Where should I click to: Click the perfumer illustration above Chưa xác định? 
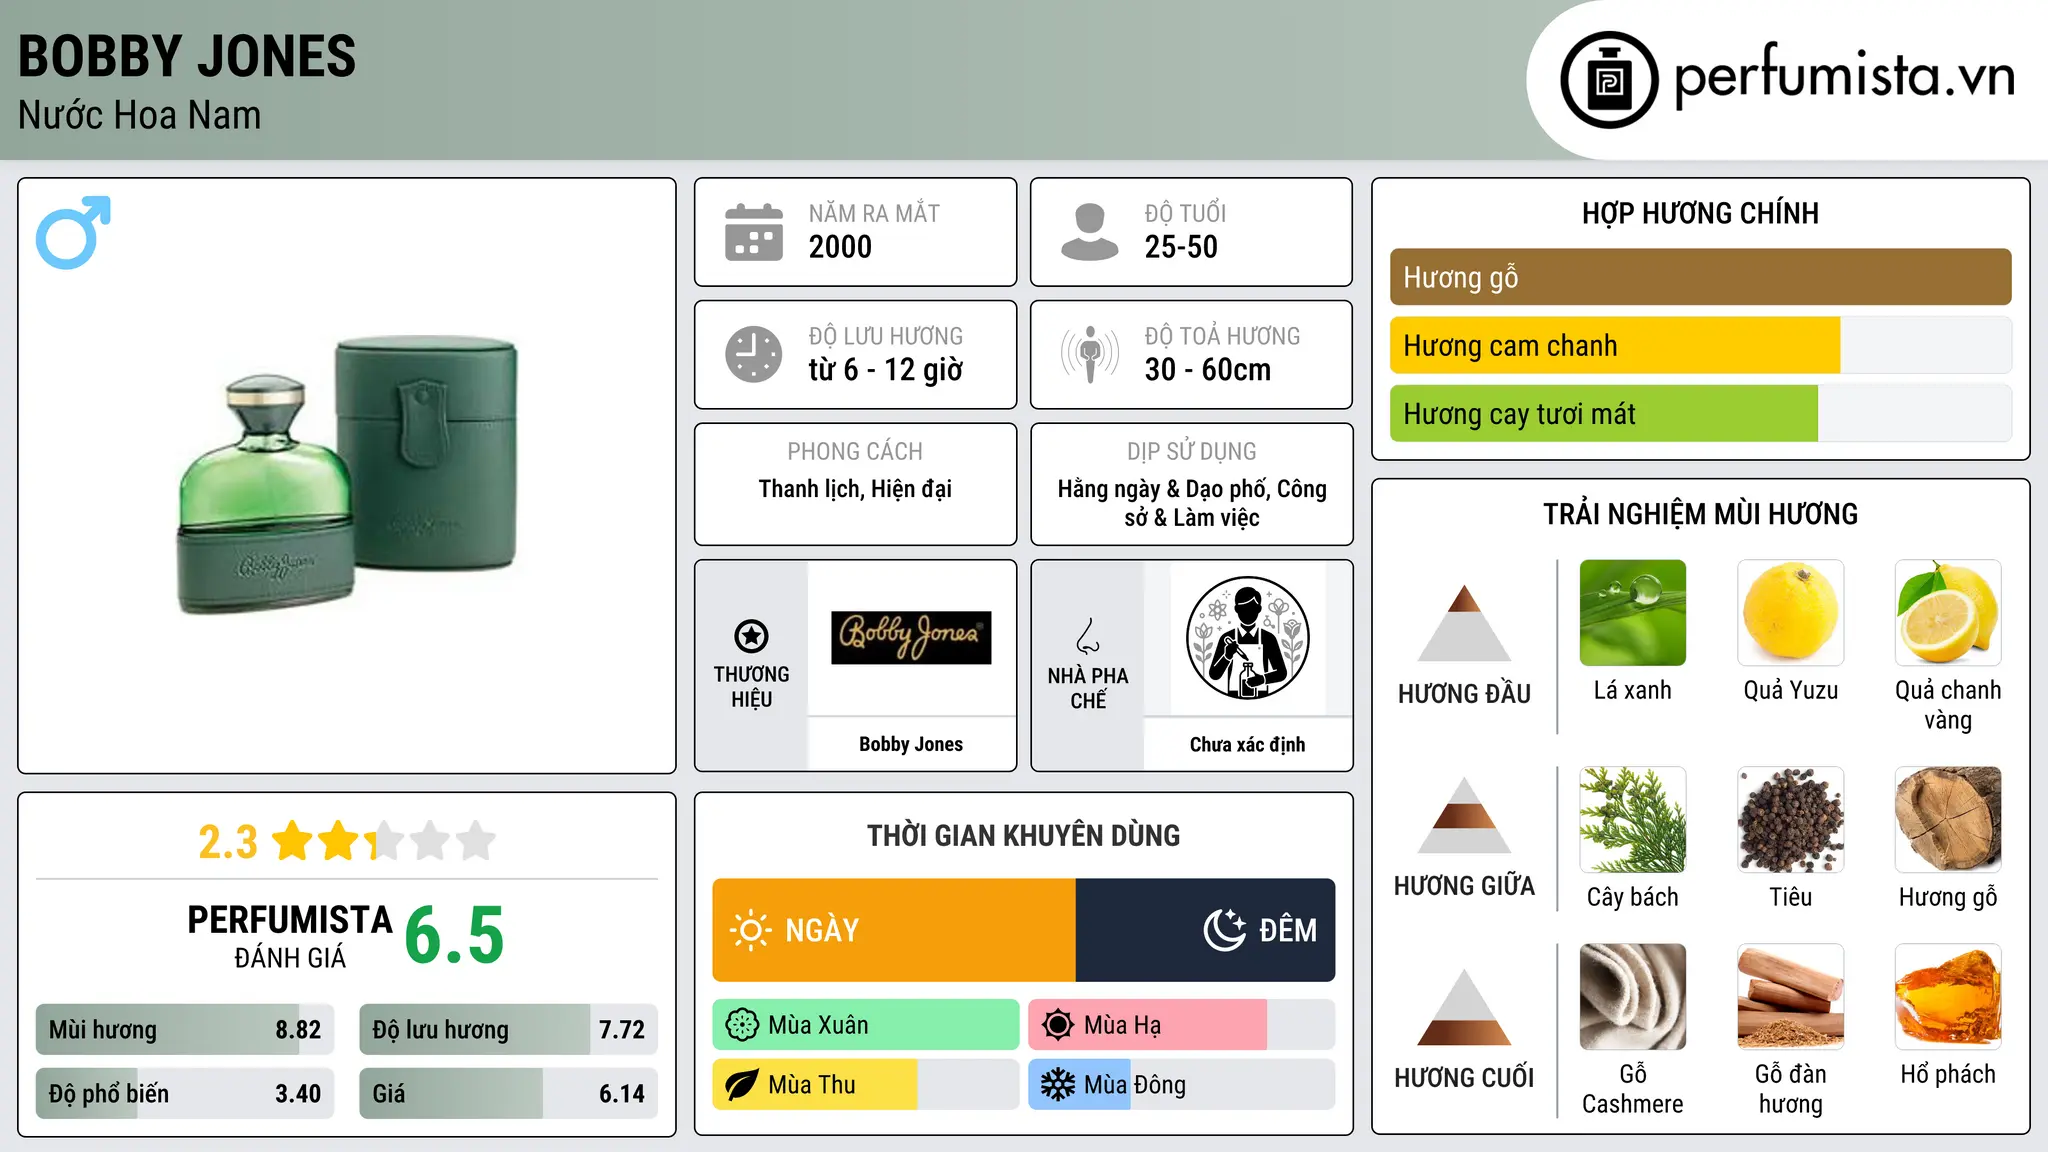pos(1247,638)
